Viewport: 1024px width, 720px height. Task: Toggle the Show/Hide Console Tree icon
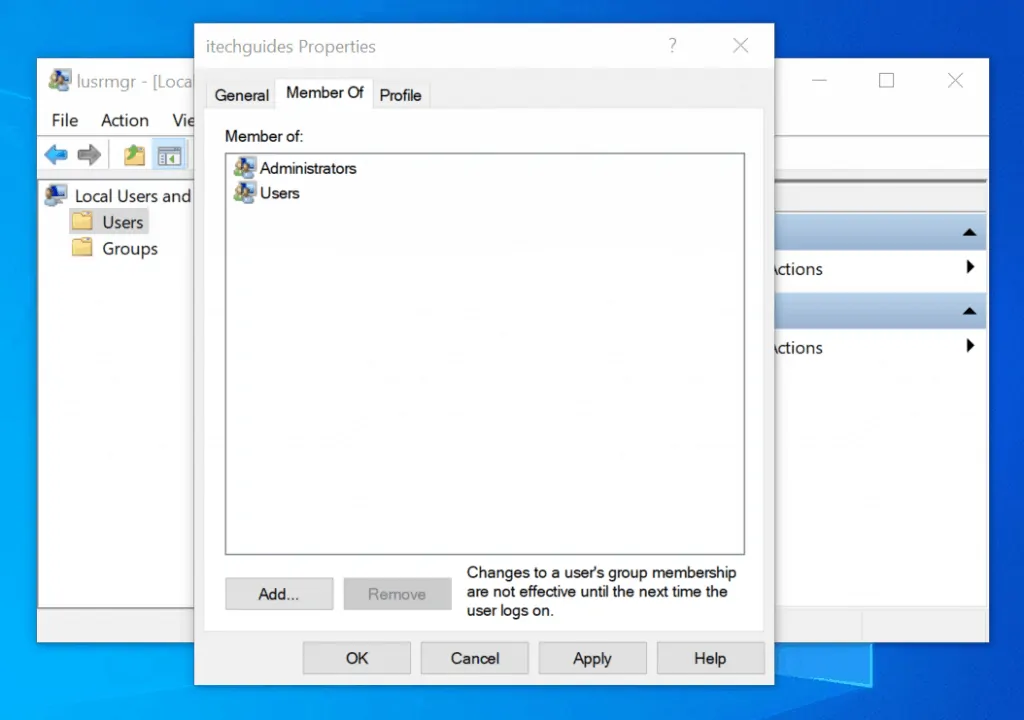point(169,155)
